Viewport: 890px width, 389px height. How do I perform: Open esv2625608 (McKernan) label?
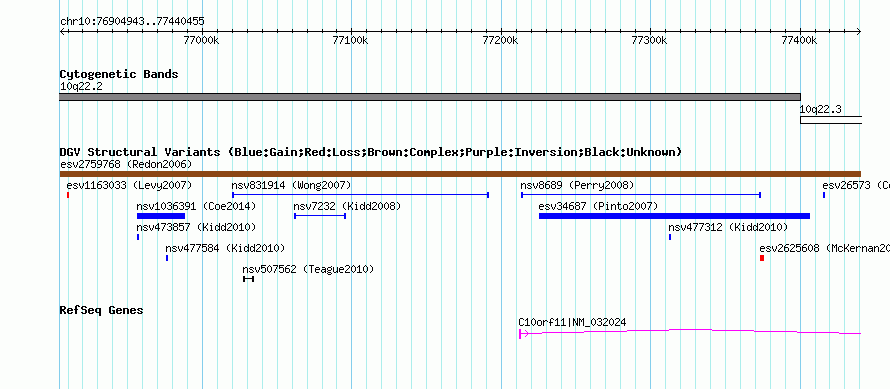tap(824, 248)
